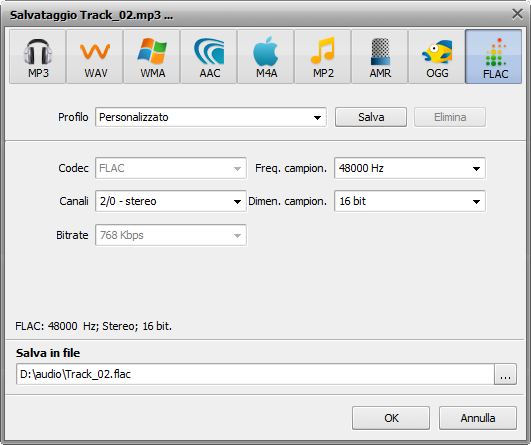
Task: Click the Elimina button
Action: 450,117
